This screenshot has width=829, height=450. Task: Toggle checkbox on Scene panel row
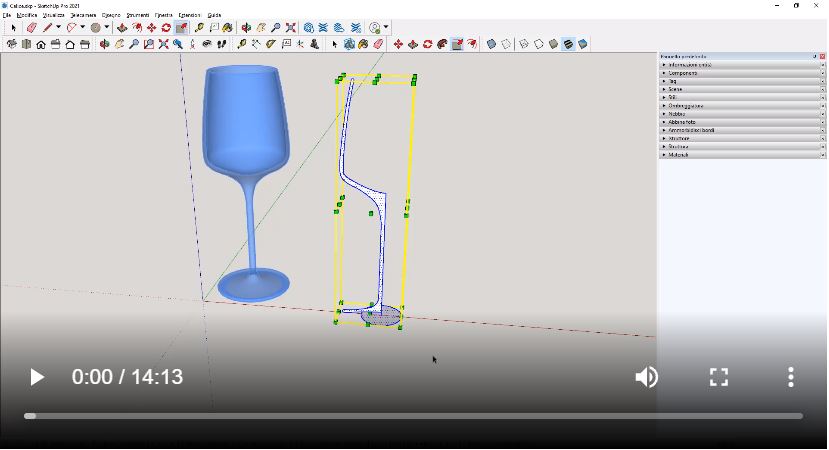[x=823, y=89]
